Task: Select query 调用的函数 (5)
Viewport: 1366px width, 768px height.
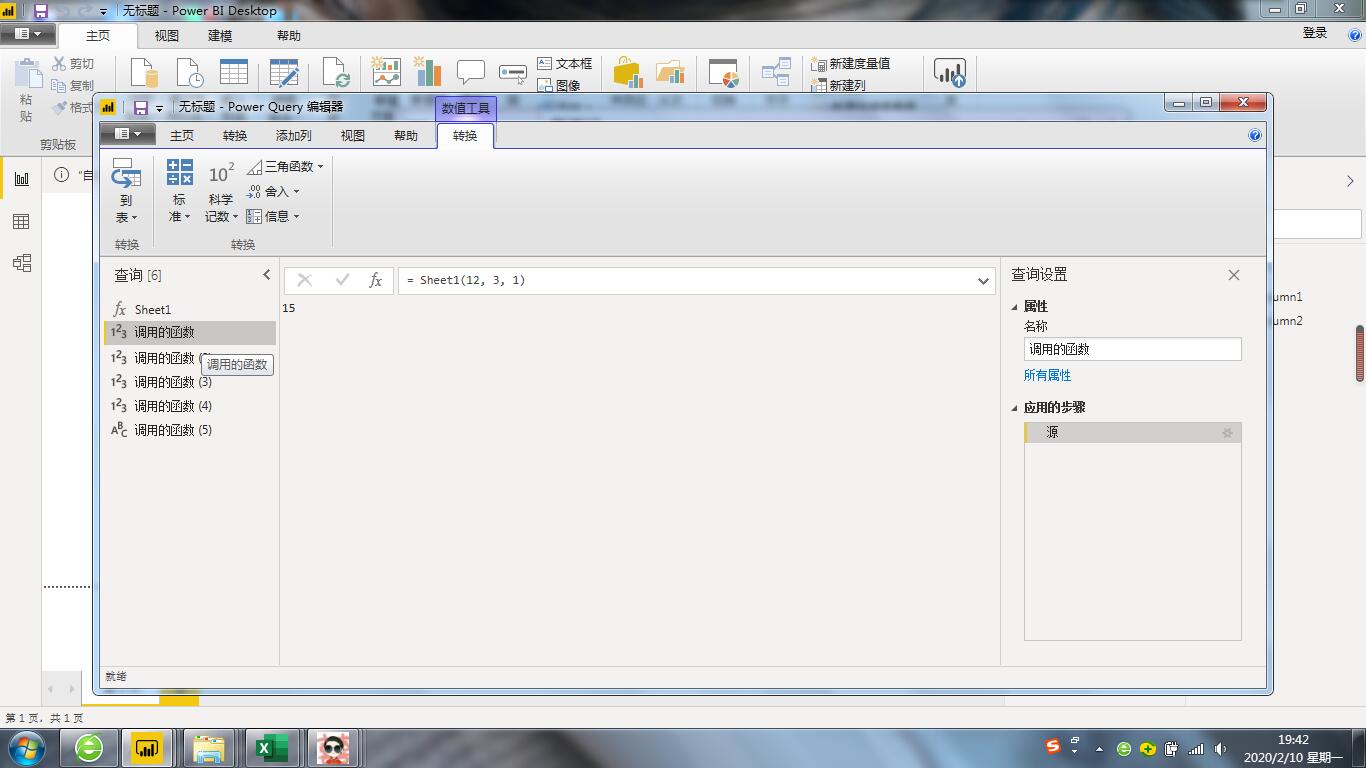Action: pyautogui.click(x=190, y=430)
